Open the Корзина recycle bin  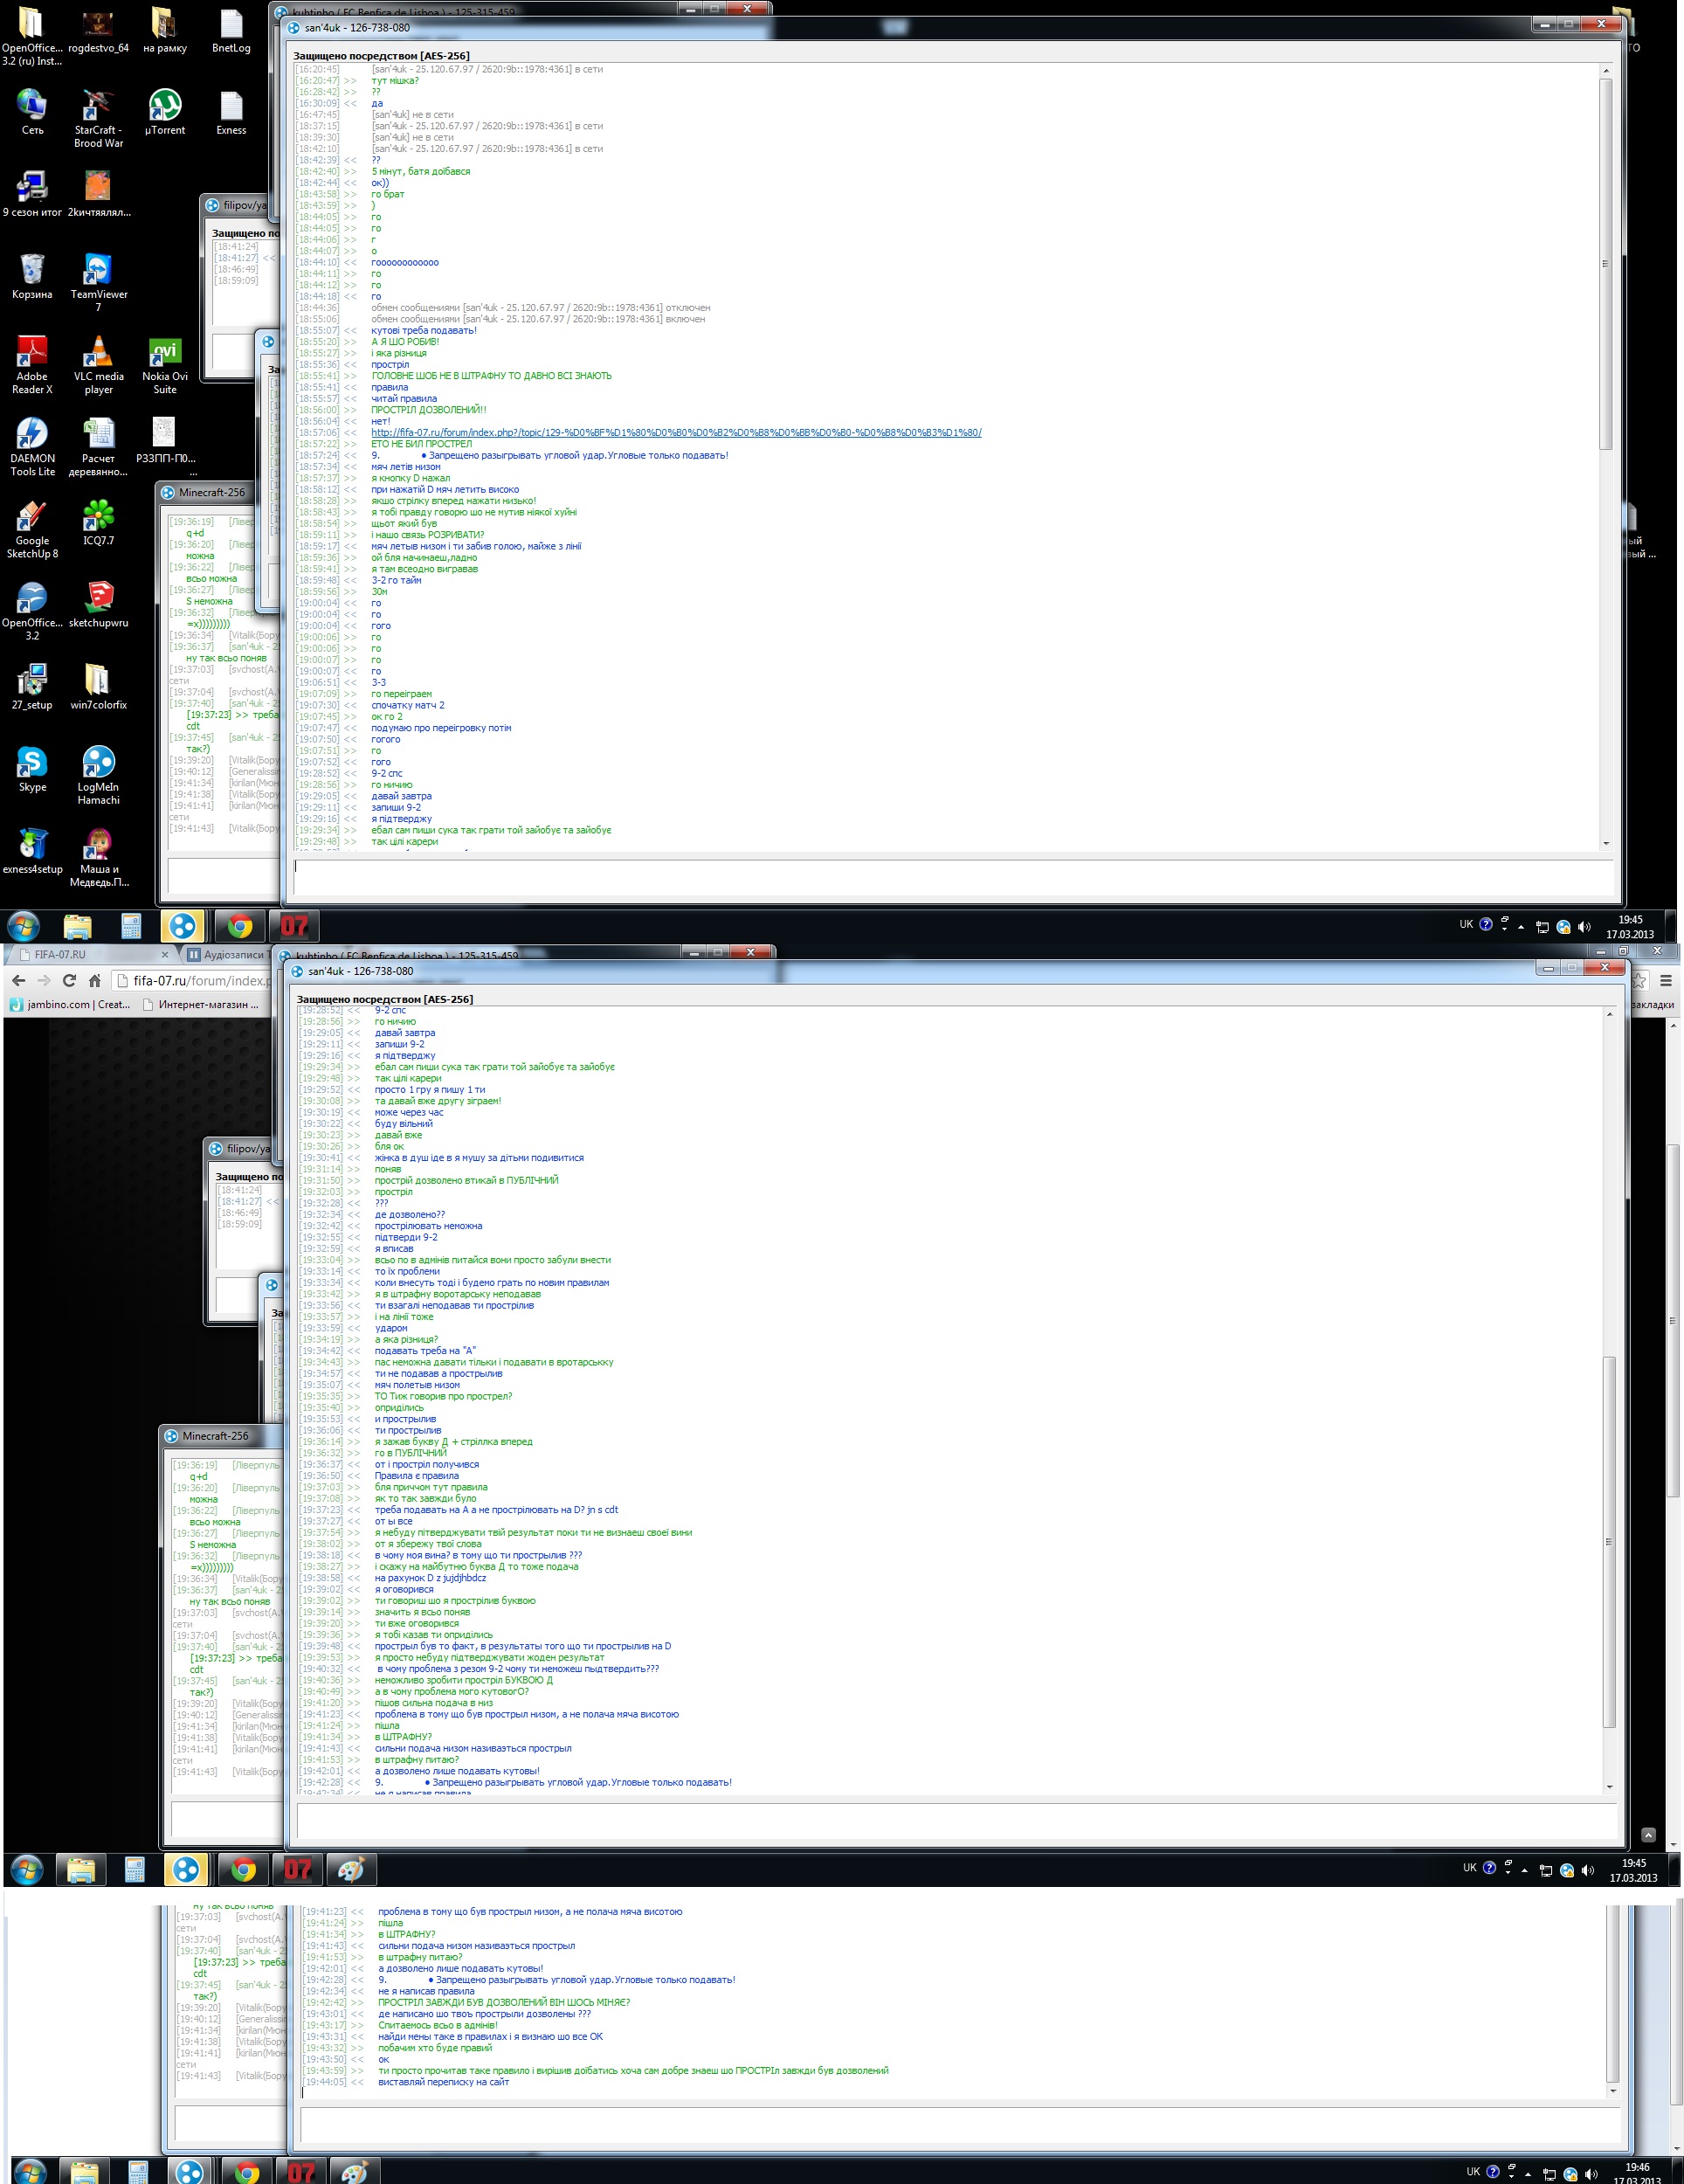pos(32,270)
